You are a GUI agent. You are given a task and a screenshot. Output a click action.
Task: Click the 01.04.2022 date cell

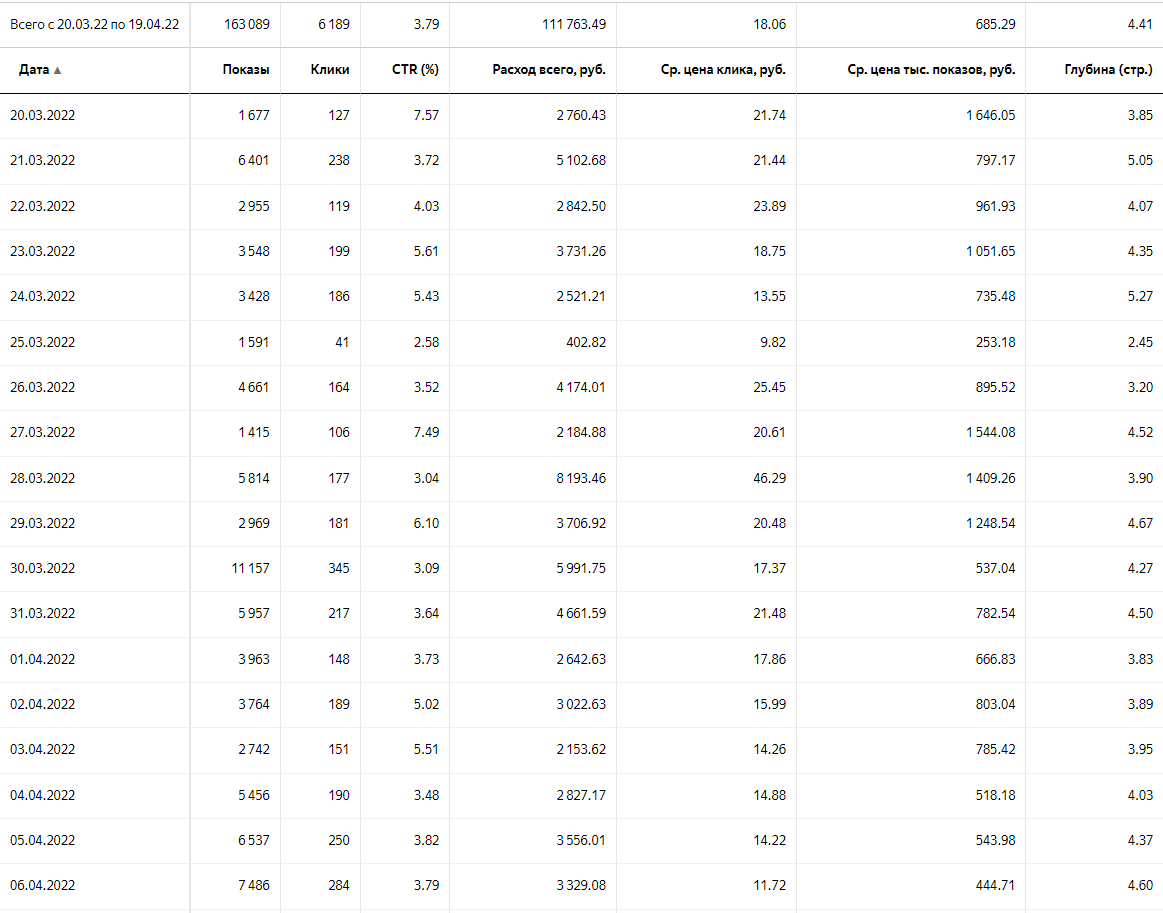tap(43, 659)
